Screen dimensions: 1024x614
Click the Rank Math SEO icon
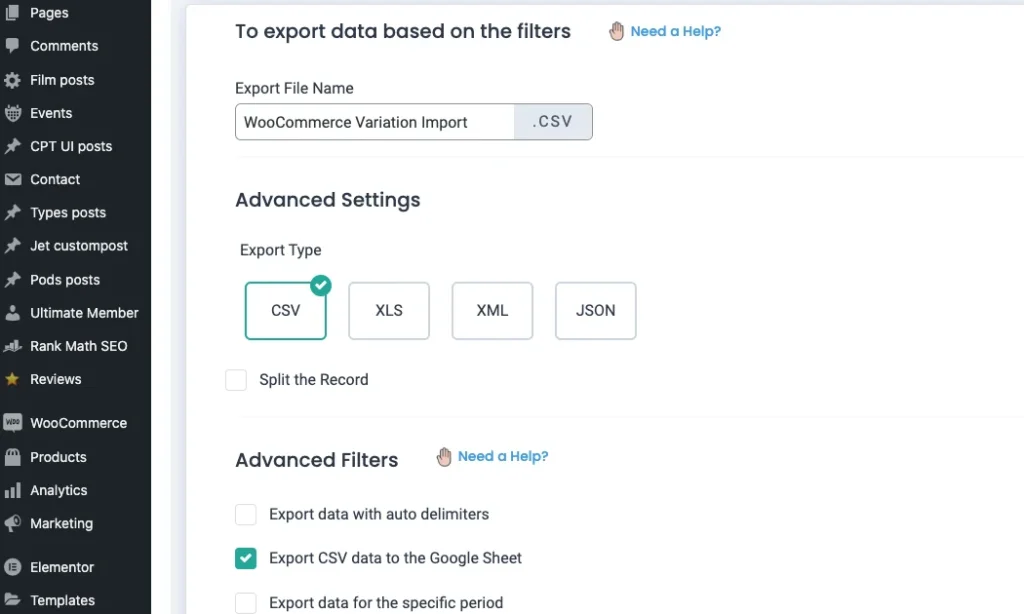(13, 346)
